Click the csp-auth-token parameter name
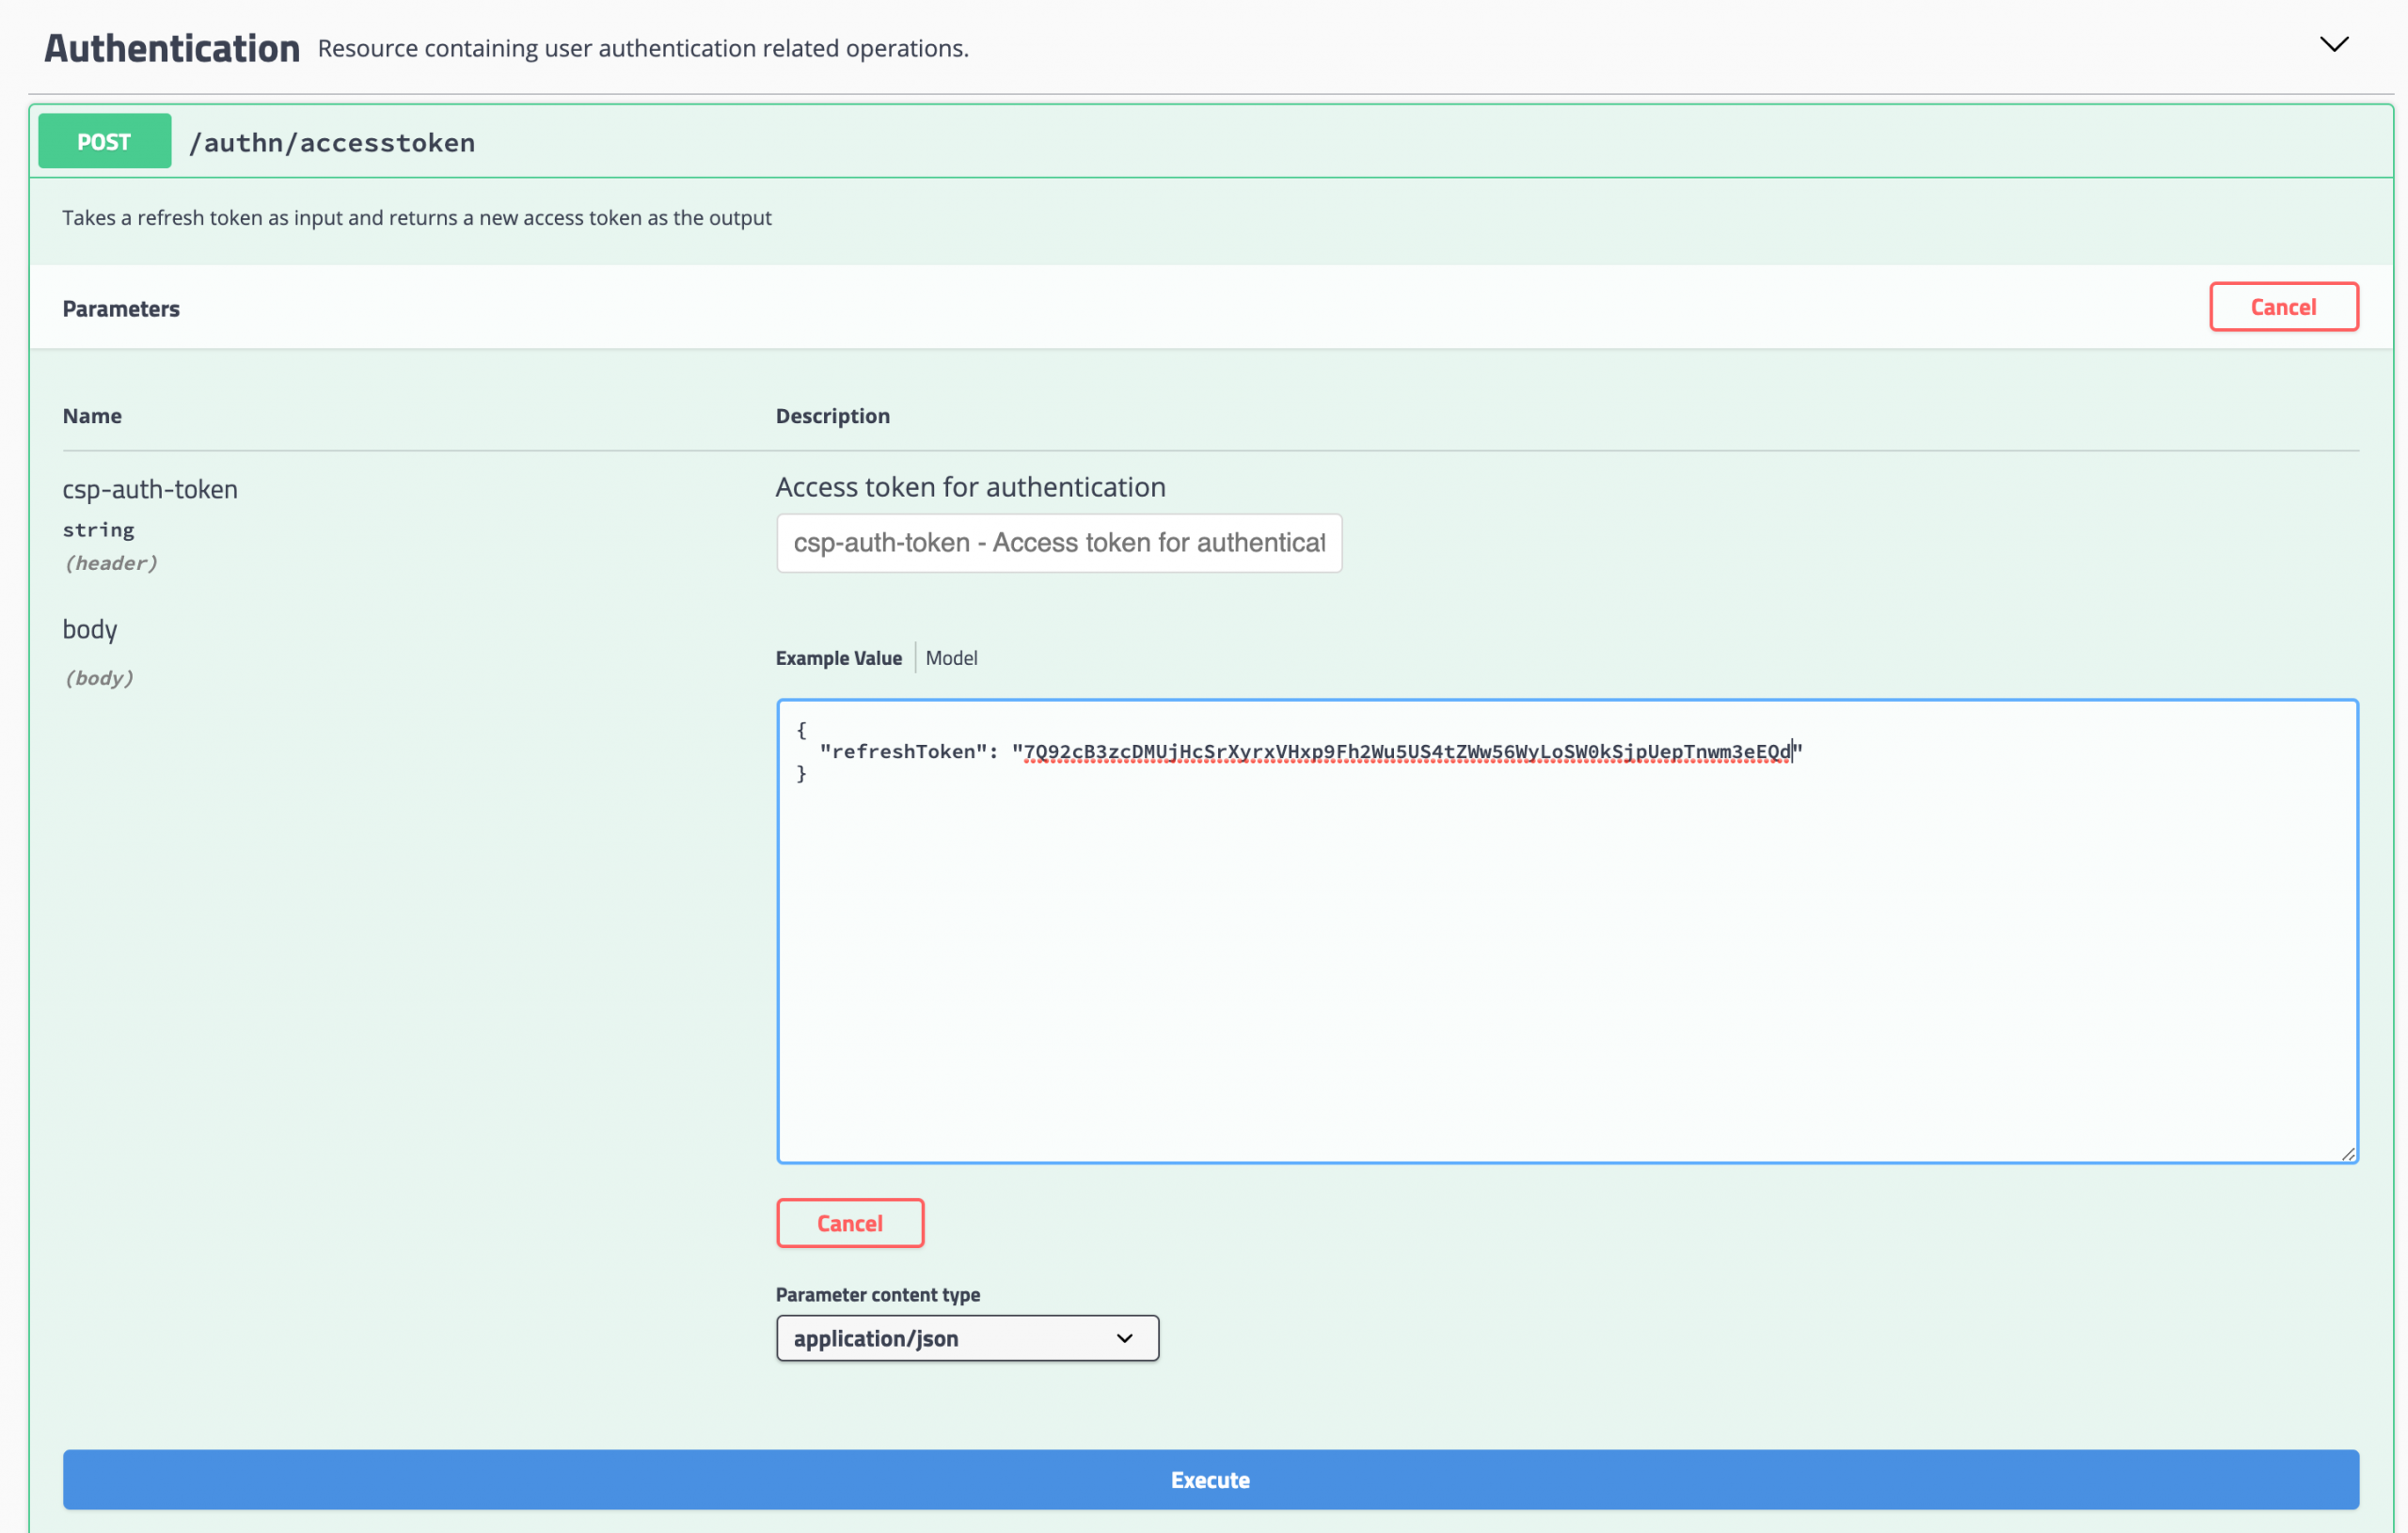2408x1533 pixels. coord(150,489)
